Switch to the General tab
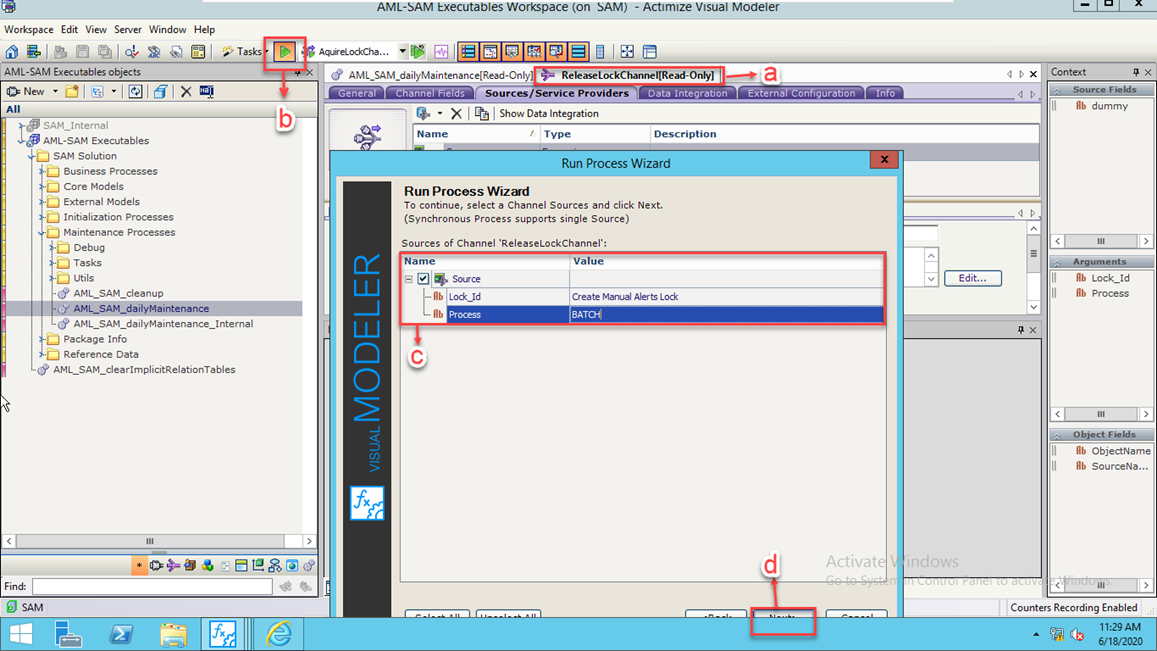1157x651 pixels. click(357, 93)
